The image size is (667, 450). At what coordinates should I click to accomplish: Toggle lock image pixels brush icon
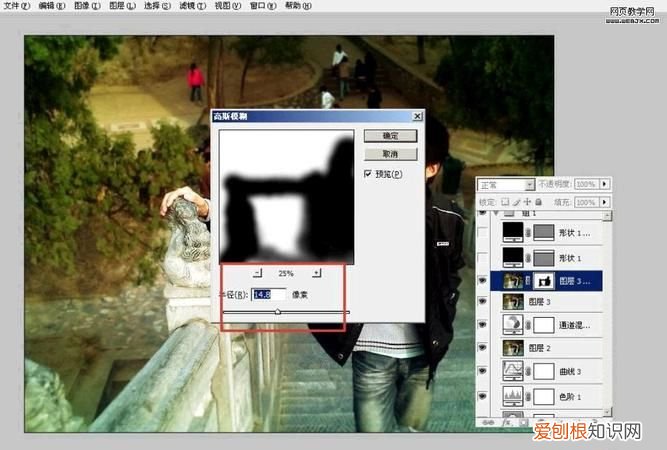click(x=516, y=202)
